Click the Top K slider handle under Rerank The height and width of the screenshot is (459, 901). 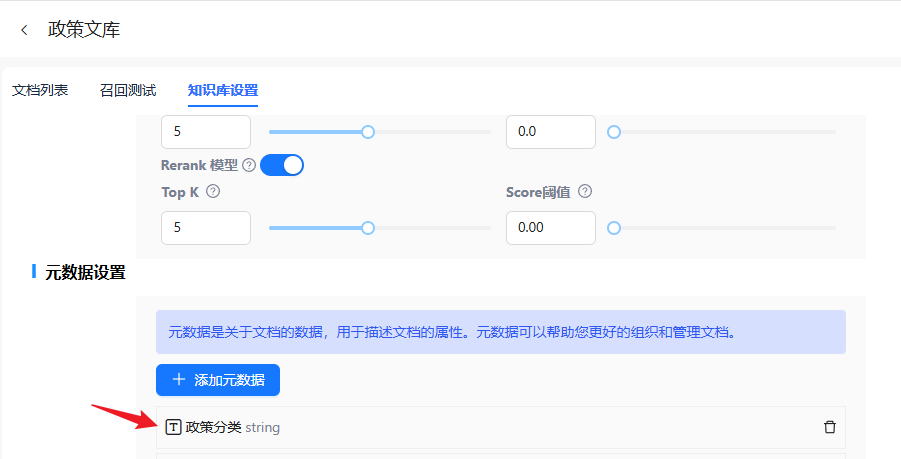(x=368, y=228)
